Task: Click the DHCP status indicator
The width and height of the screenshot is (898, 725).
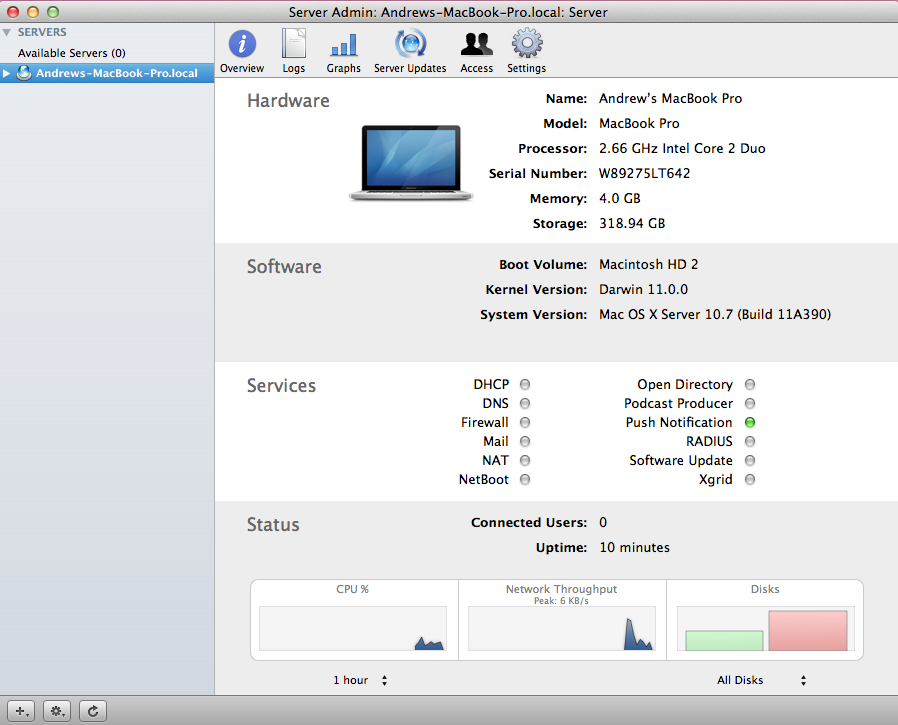Action: click(x=525, y=384)
